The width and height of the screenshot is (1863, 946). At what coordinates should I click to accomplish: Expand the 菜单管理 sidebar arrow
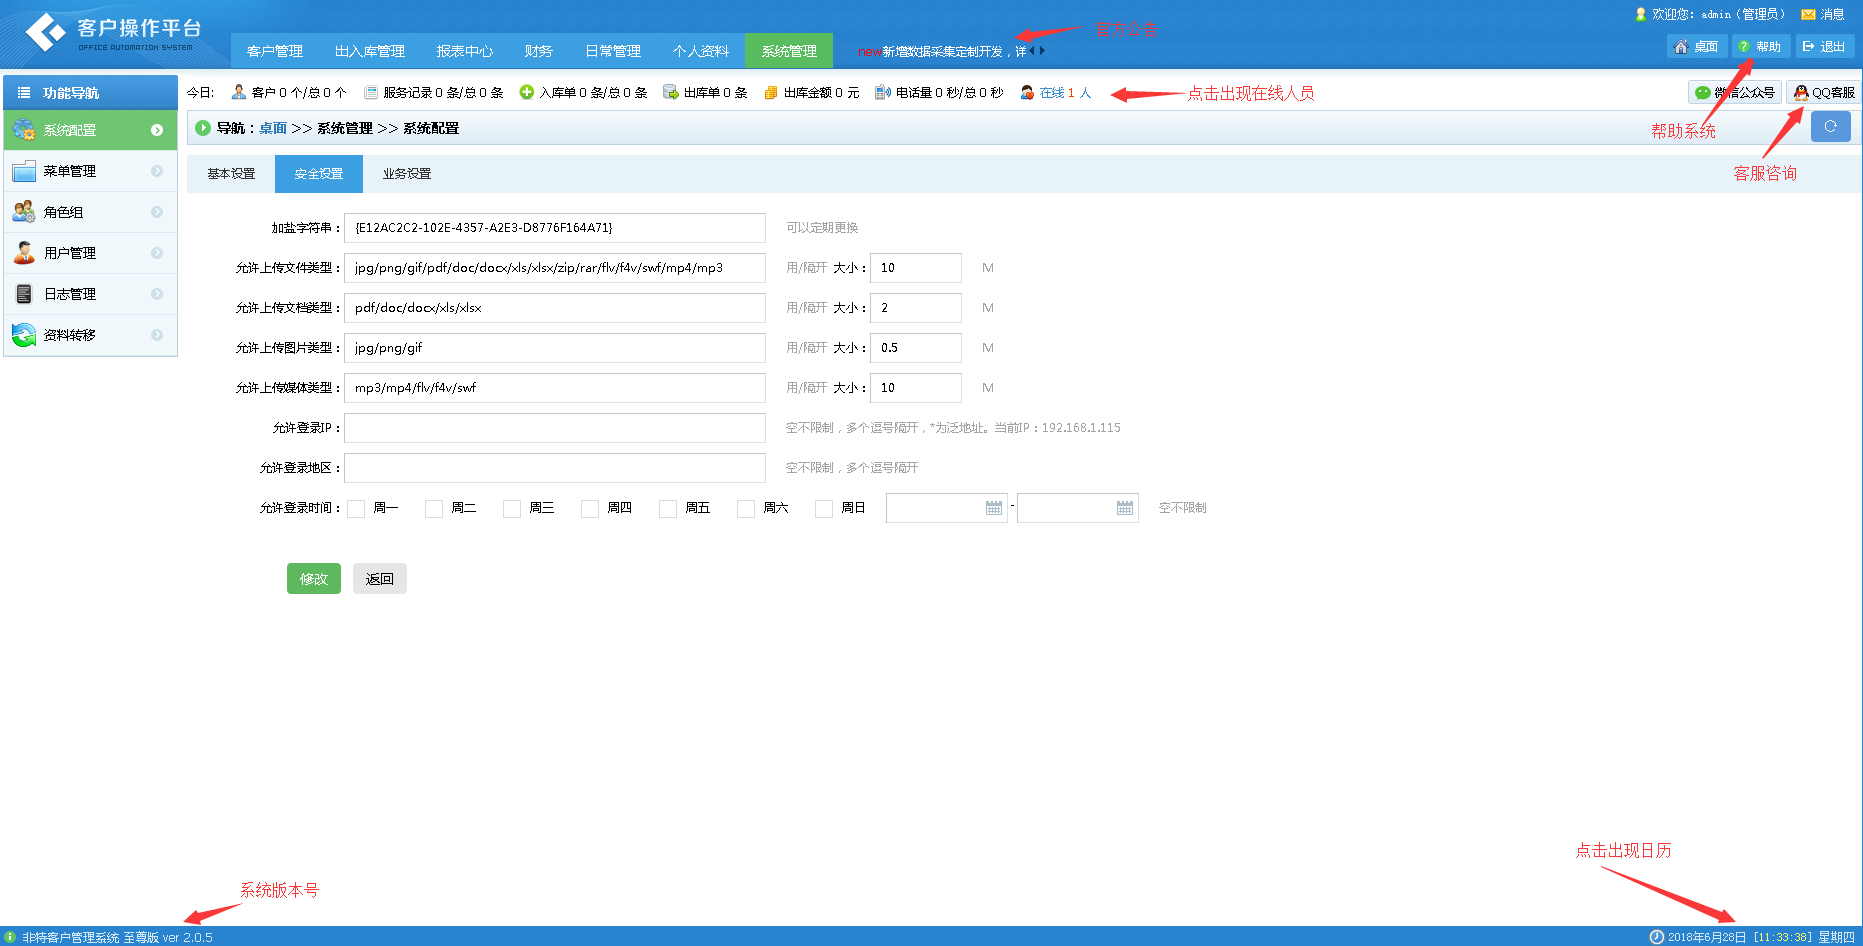pos(157,171)
